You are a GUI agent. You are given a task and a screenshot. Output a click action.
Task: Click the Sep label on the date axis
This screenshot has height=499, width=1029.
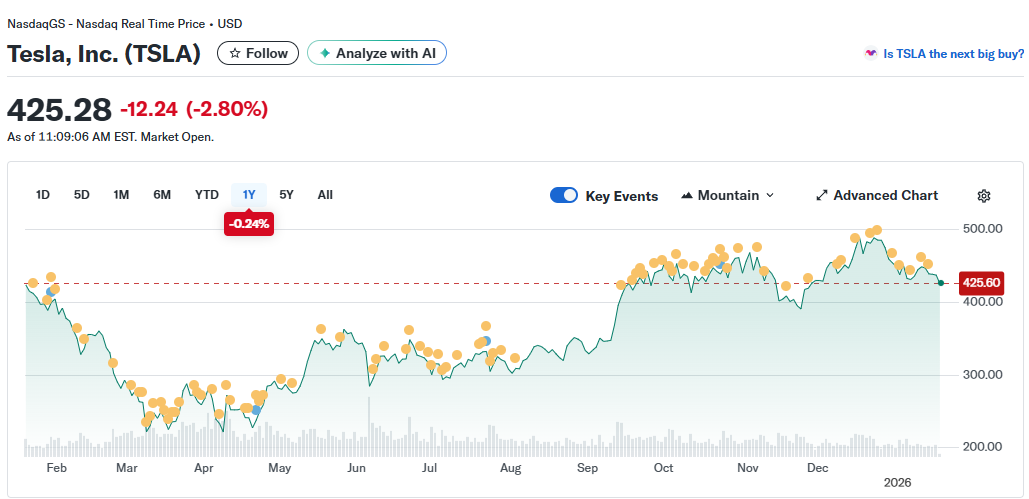[588, 469]
